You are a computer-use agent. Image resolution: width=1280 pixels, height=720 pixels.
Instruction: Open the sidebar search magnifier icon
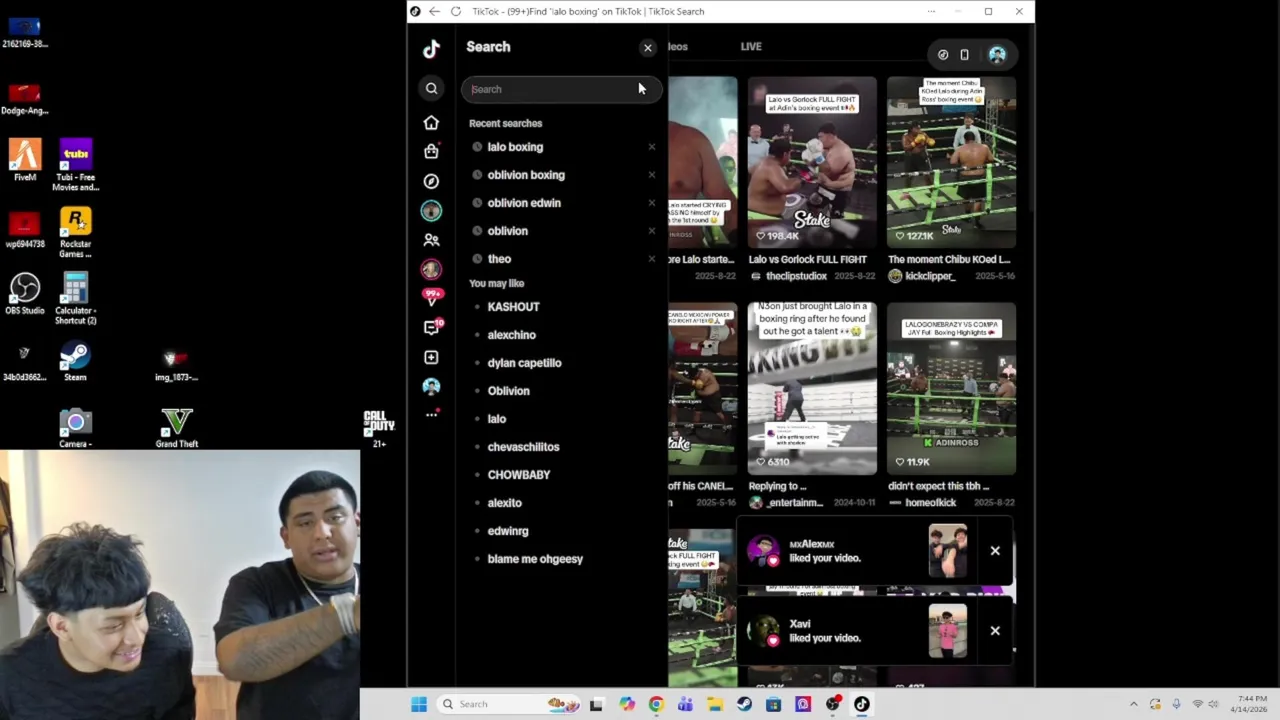(431, 89)
